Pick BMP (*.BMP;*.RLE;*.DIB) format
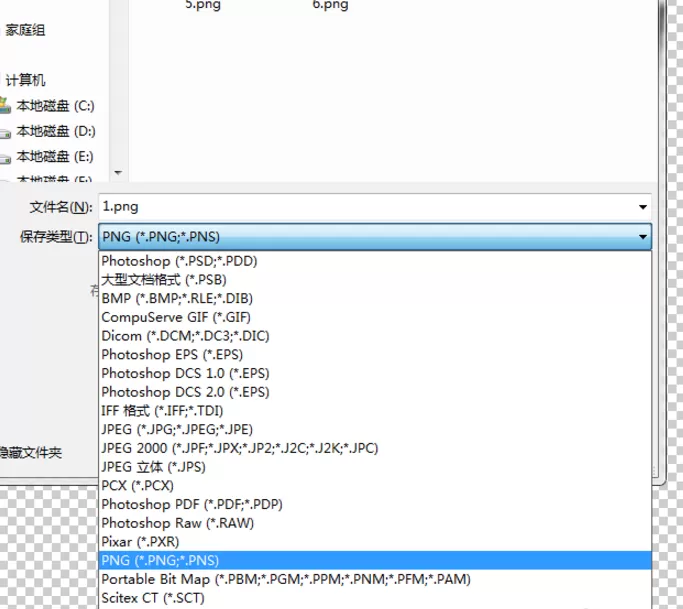This screenshot has height=609, width=683. [375, 298]
